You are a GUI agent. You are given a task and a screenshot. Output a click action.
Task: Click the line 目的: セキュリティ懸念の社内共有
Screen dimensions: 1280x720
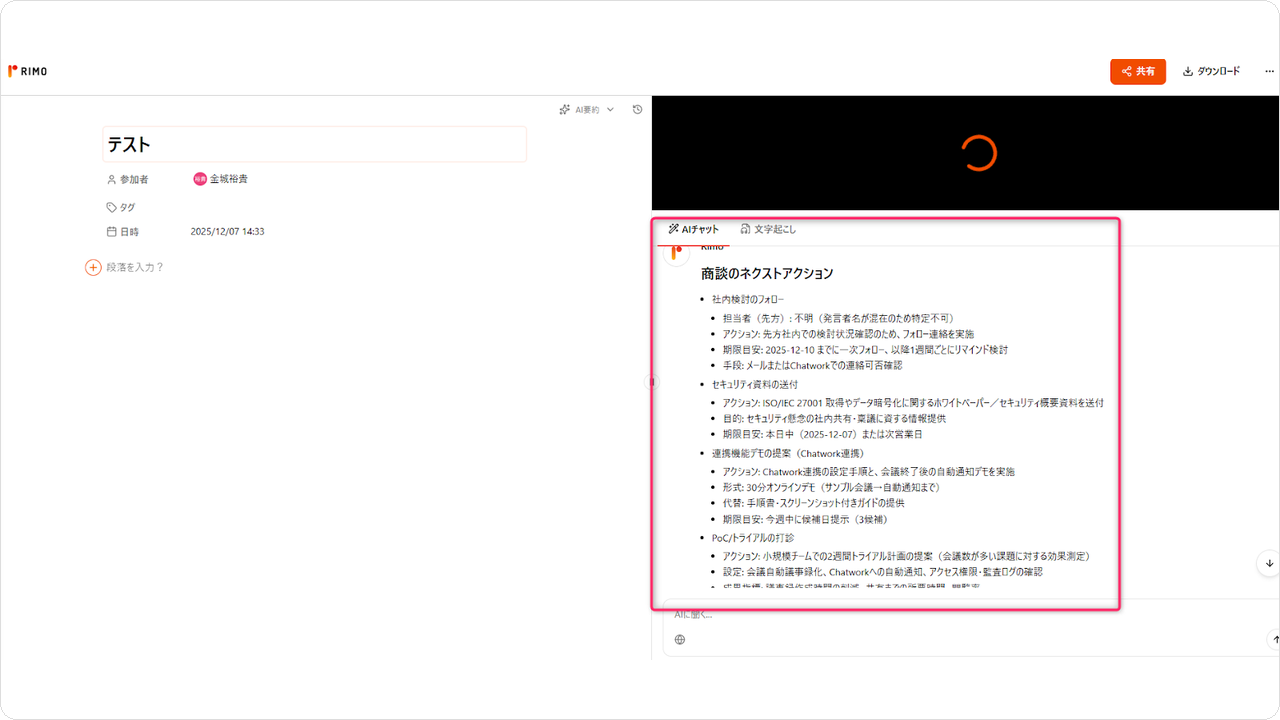click(834, 418)
